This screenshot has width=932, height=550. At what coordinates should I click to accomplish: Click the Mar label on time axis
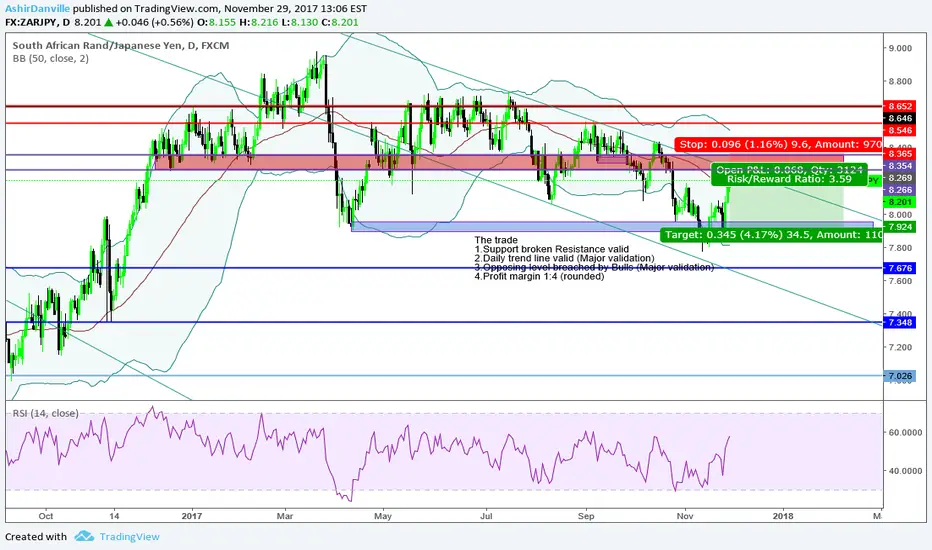pyautogui.click(x=285, y=516)
